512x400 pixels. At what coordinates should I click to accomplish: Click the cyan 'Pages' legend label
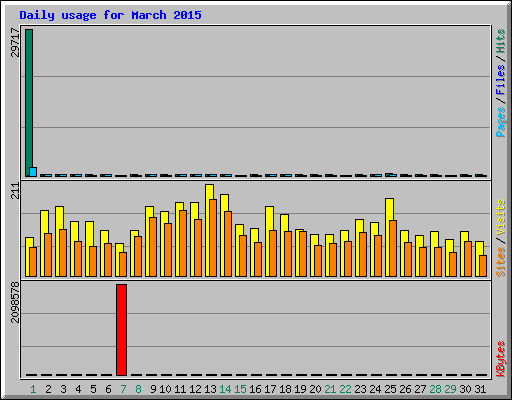(500, 122)
